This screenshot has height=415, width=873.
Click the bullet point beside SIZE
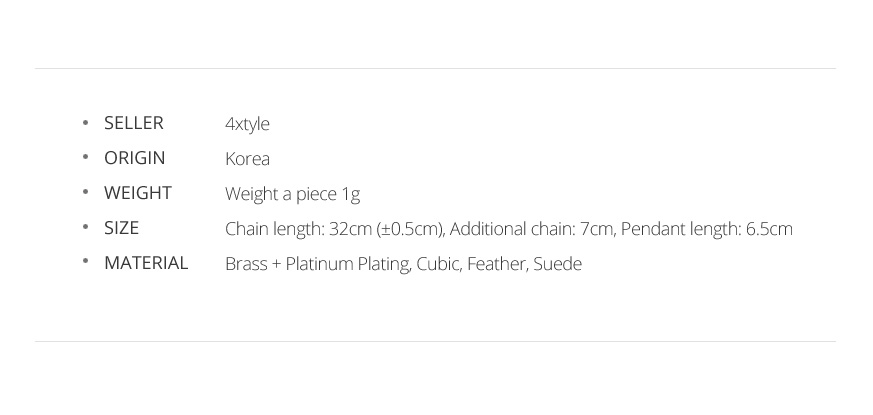click(85, 227)
